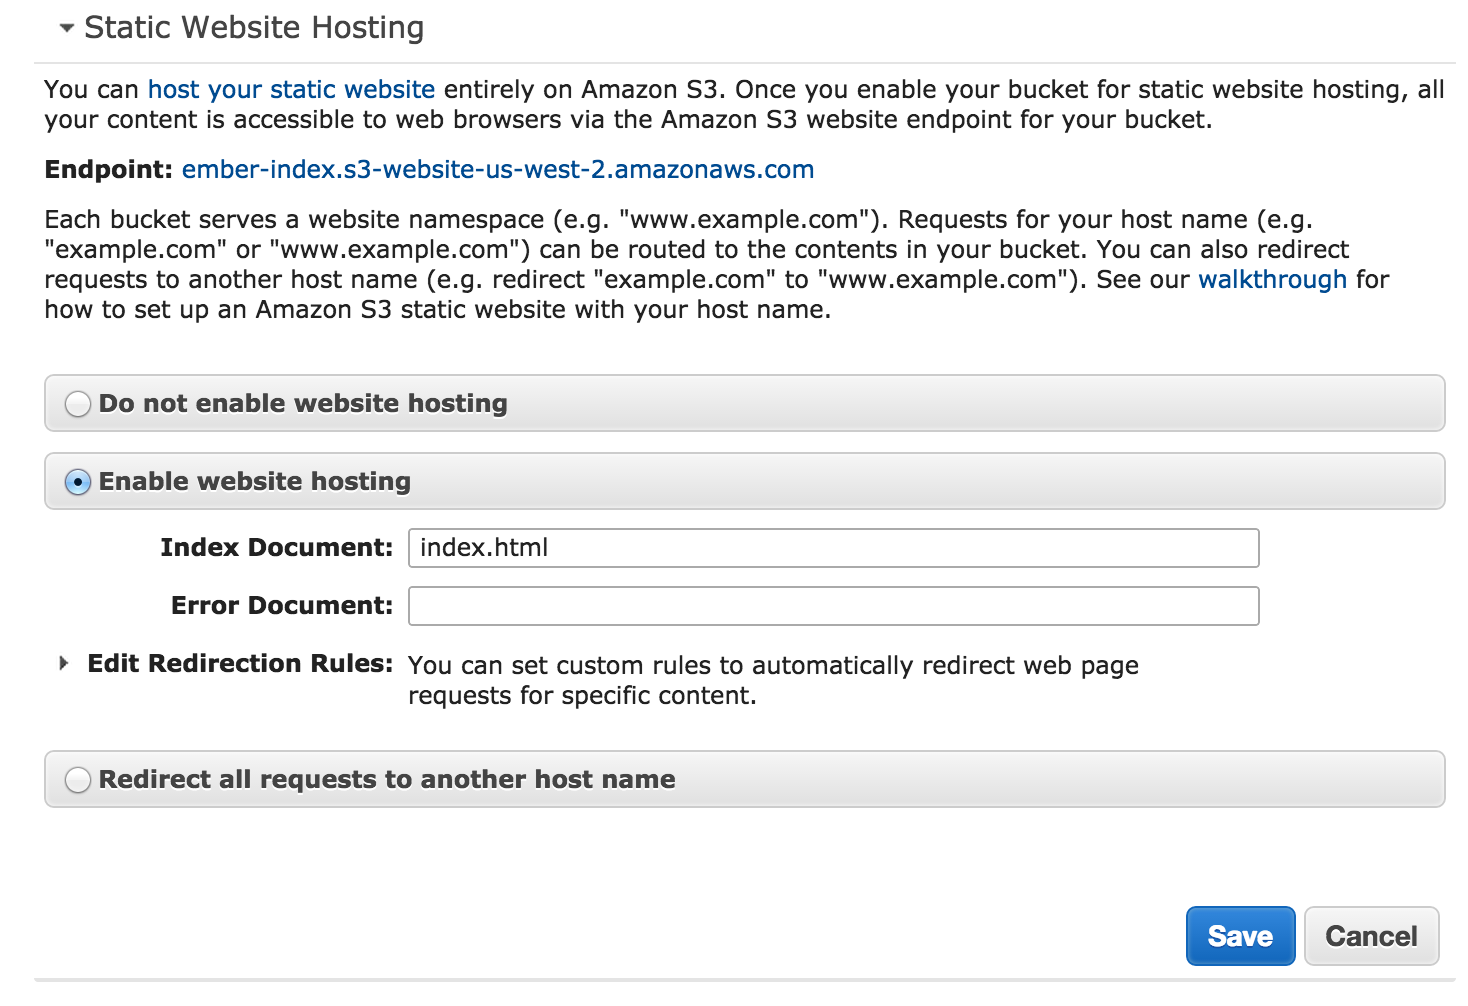The image size is (1468, 1006).
Task: Open the ember-index S3 endpoint URL
Action: (497, 170)
